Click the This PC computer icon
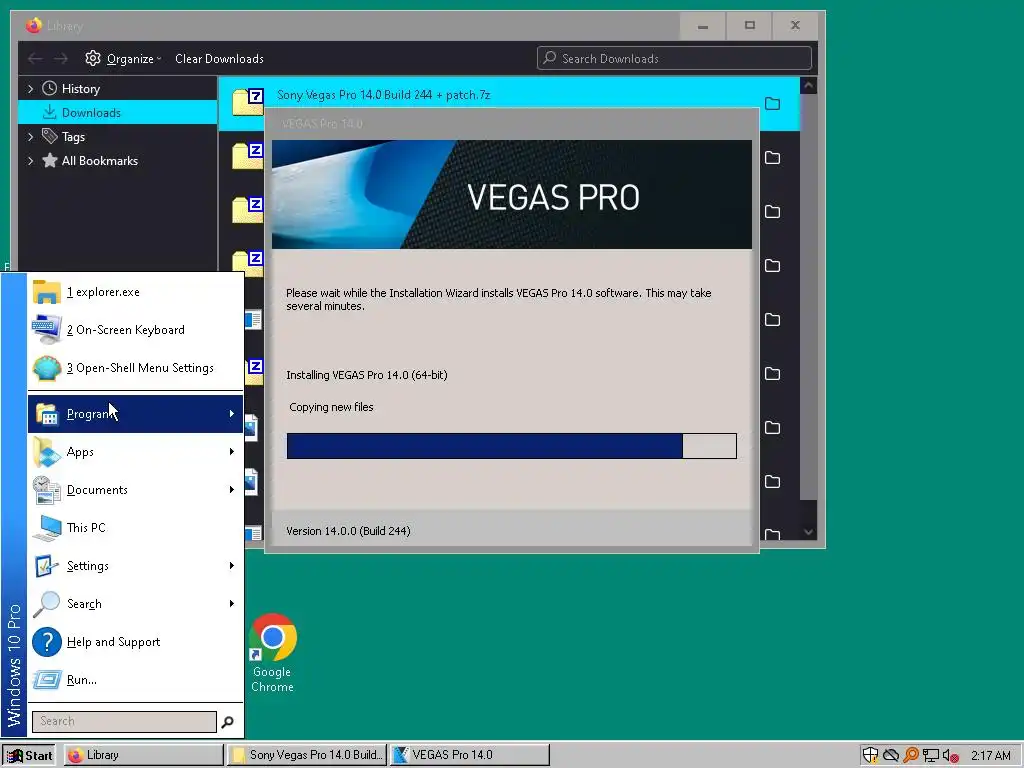Image resolution: width=1024 pixels, height=768 pixels. pos(47,528)
